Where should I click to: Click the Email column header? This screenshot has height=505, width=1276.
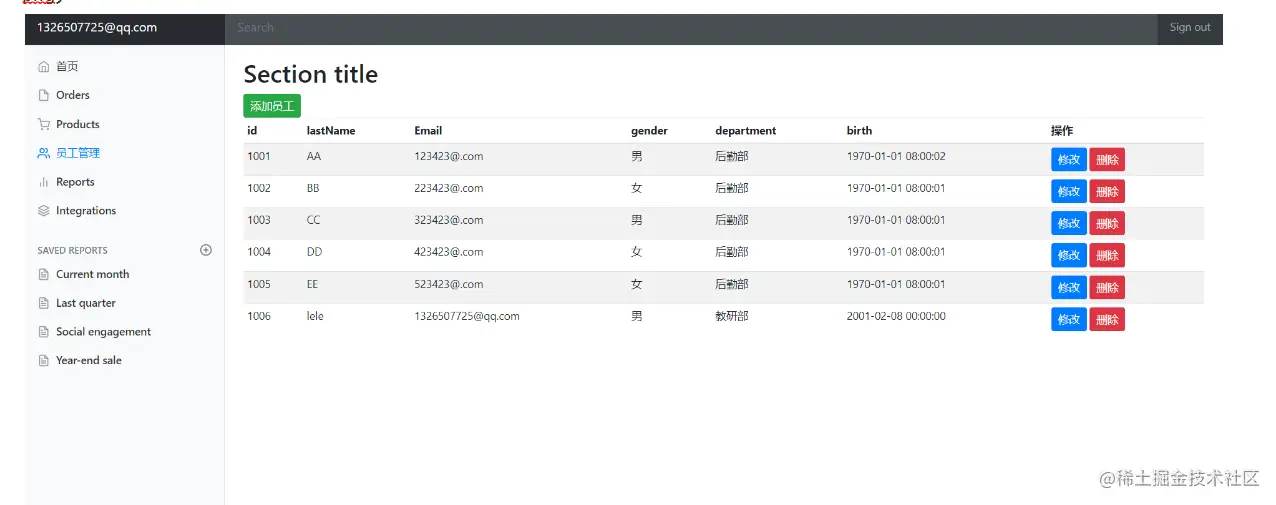(428, 131)
